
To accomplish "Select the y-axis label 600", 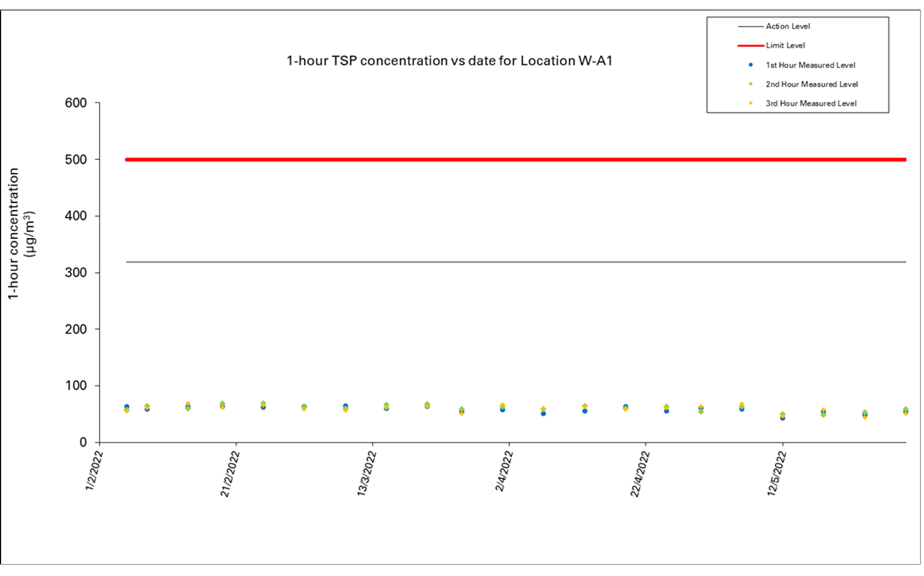I will [x=76, y=103].
